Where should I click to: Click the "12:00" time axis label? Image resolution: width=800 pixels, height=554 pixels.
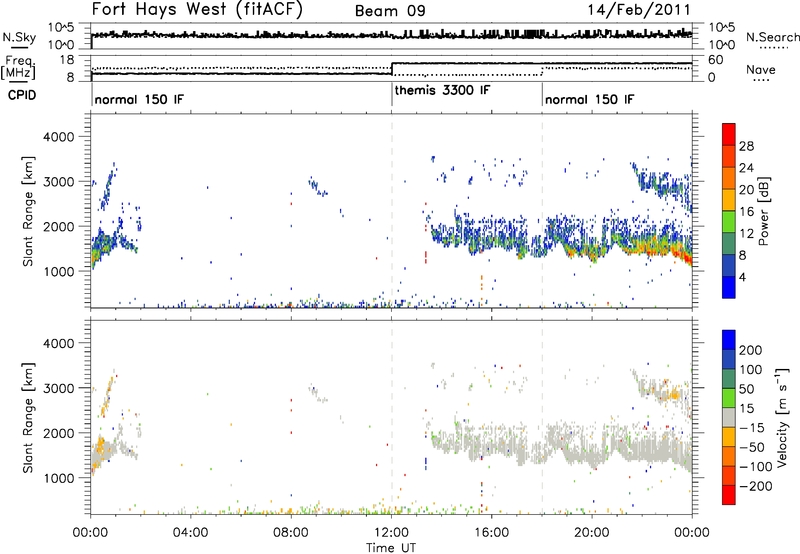tap(391, 533)
